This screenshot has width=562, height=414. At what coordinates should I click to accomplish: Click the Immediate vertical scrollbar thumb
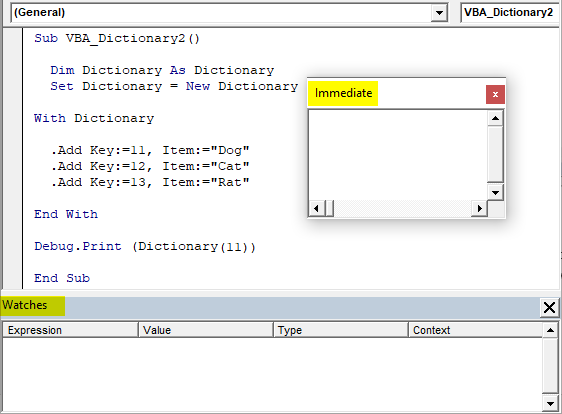495,154
